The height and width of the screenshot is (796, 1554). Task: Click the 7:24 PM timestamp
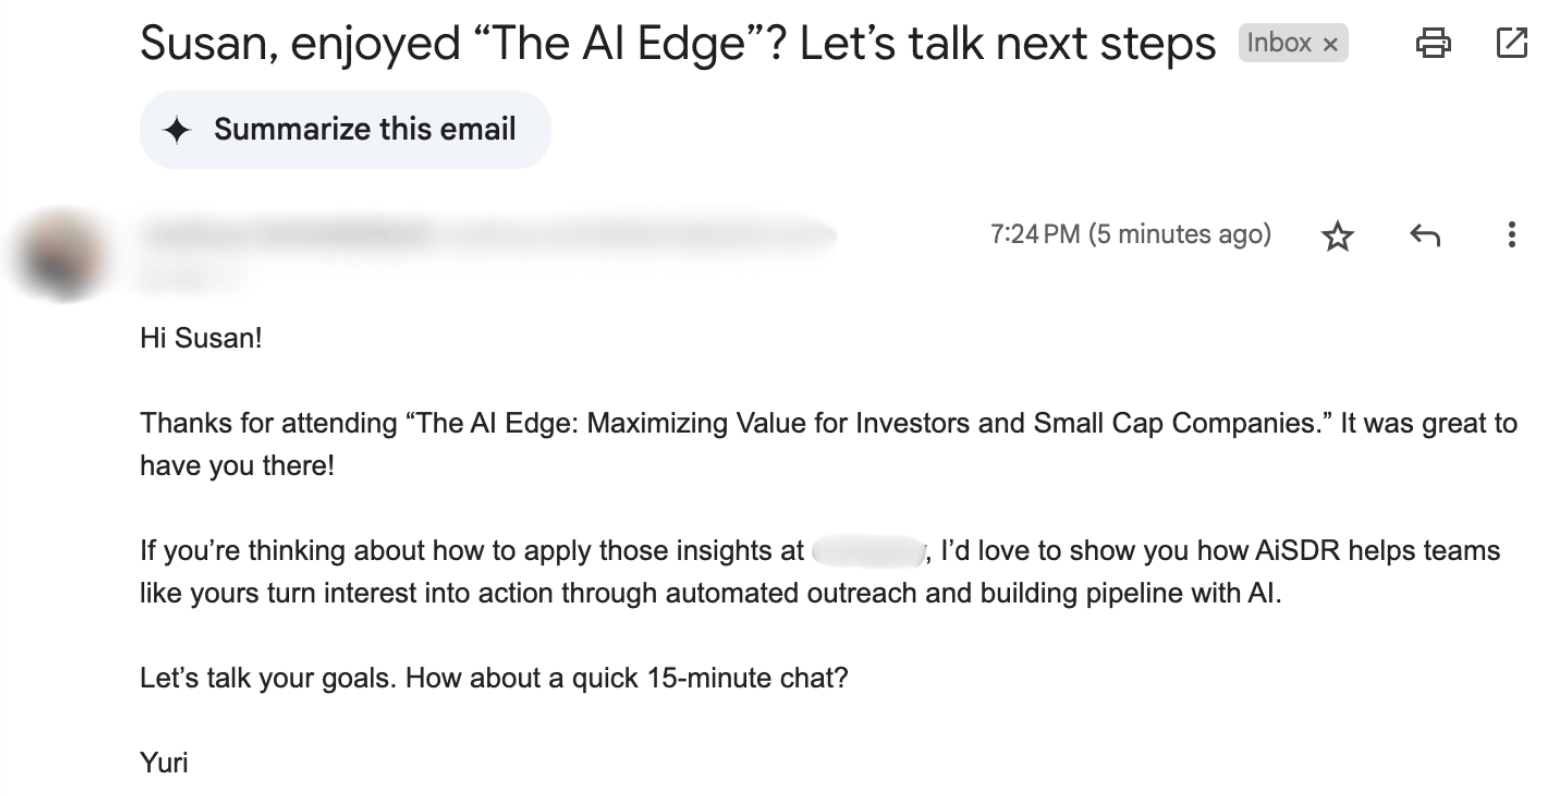1130,235
